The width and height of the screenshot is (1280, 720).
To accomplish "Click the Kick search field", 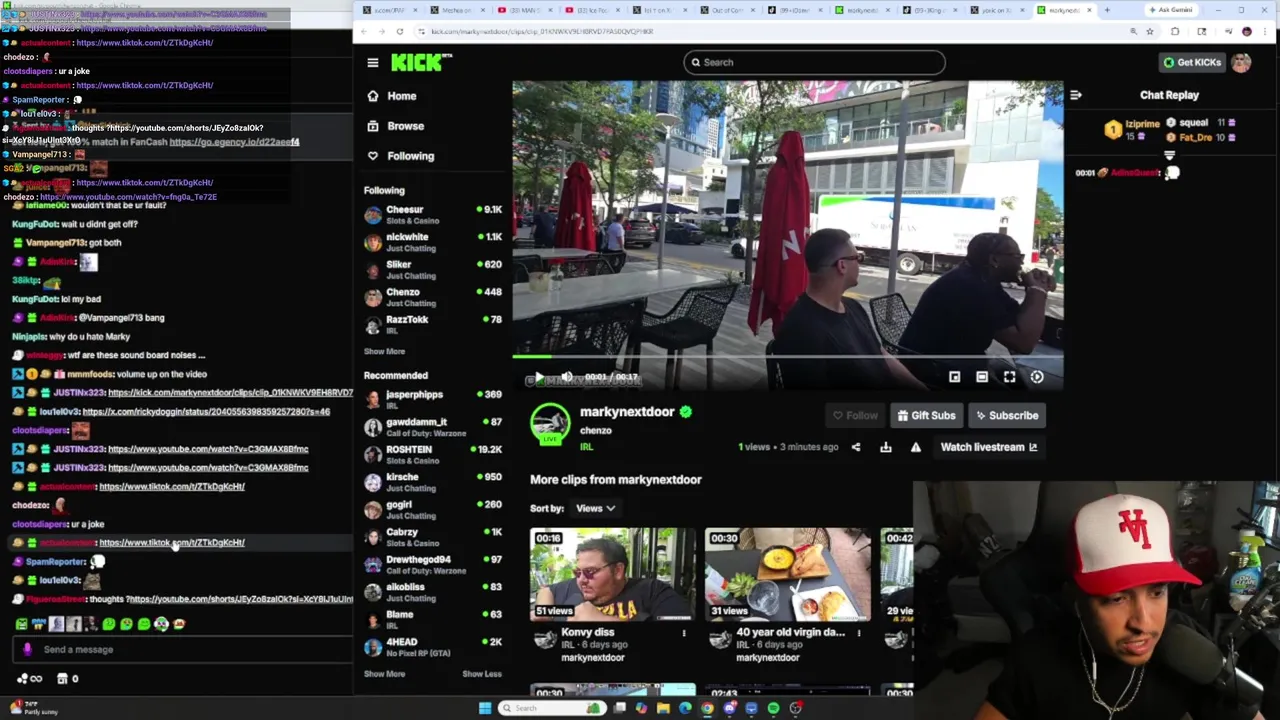I will click(x=814, y=62).
